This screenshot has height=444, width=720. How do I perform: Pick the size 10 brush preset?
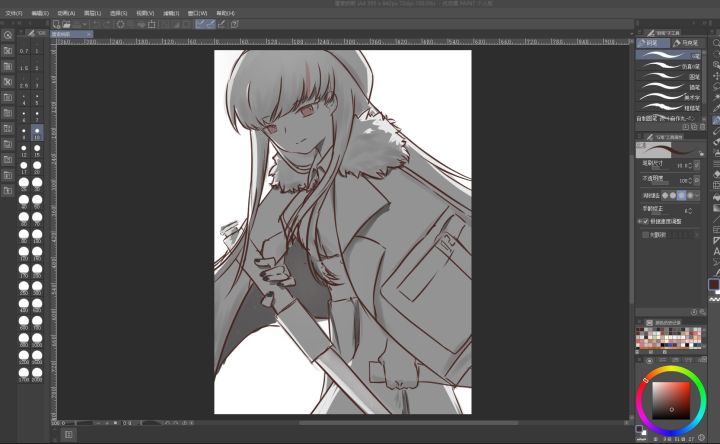37,131
